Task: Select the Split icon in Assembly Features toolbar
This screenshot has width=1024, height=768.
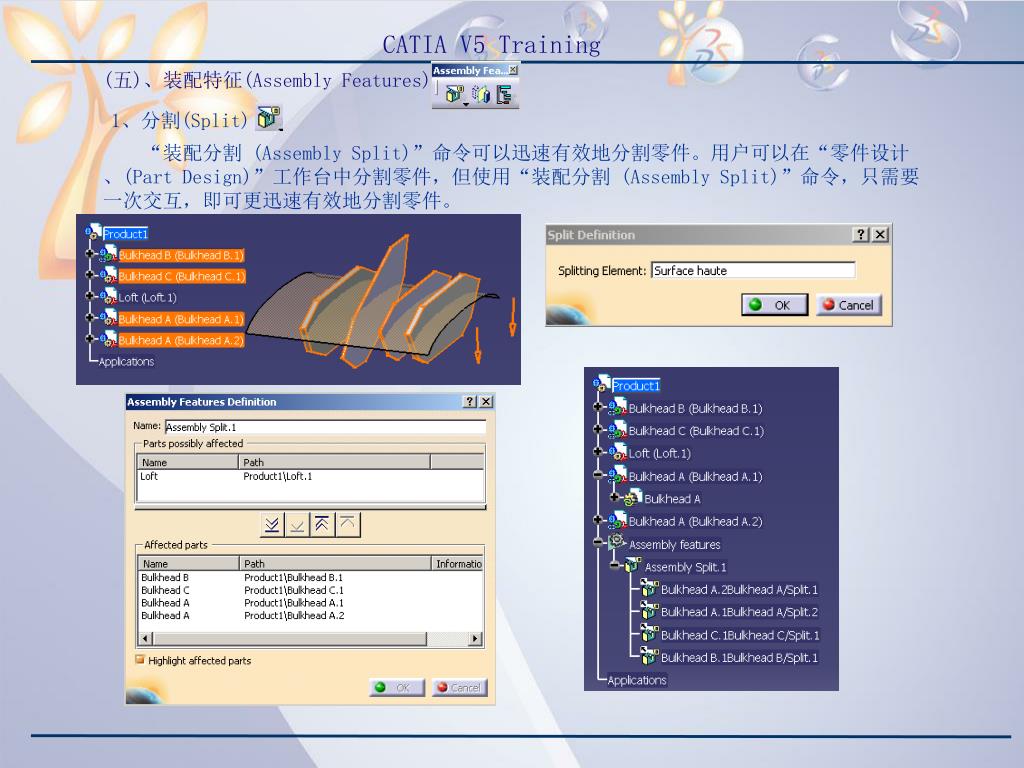Action: [455, 95]
